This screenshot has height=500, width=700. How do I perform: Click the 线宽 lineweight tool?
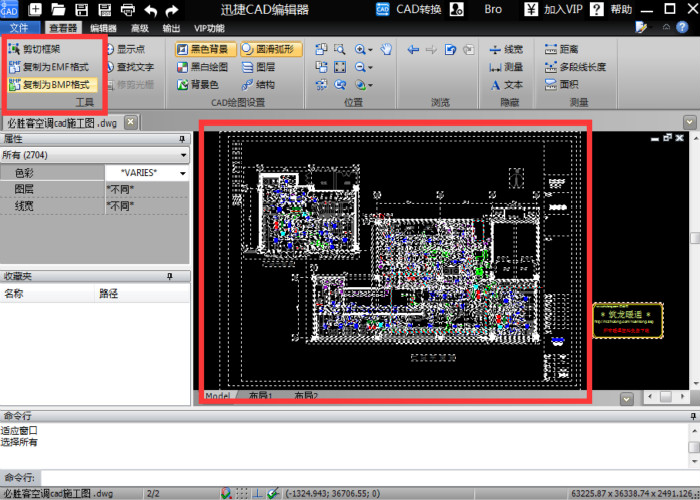506,49
